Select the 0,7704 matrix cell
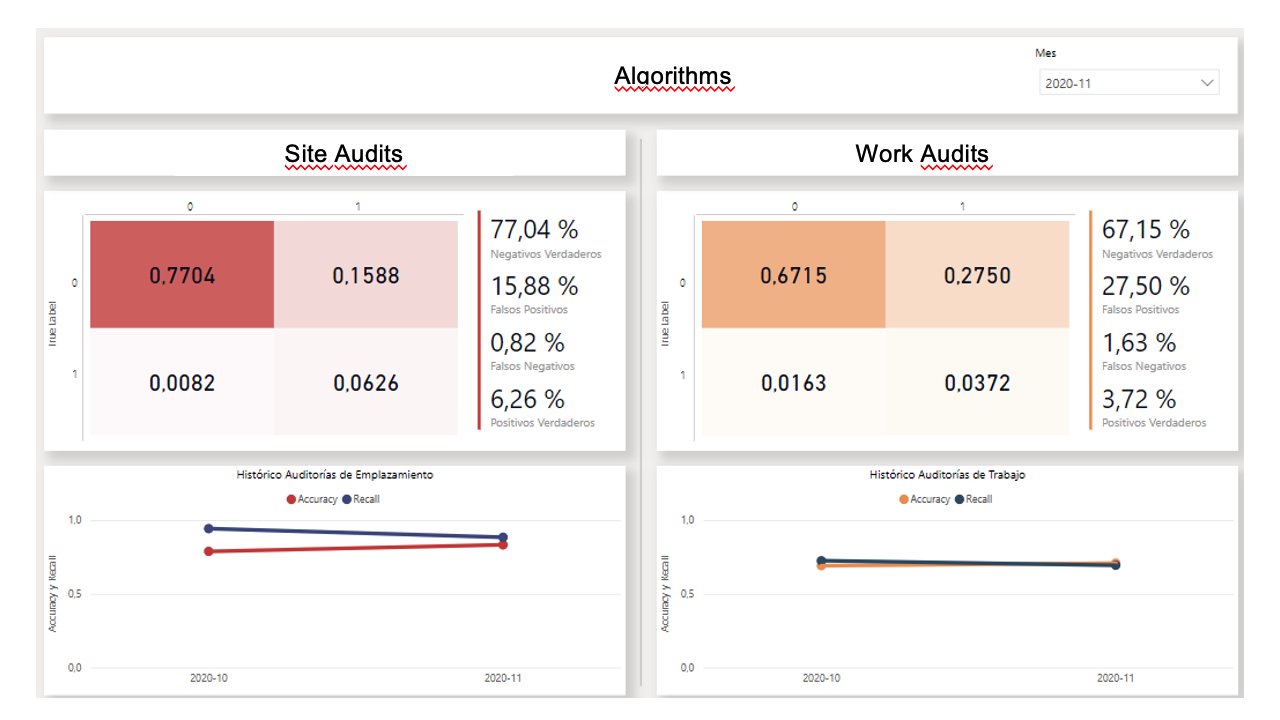The image size is (1280, 720). pyautogui.click(x=182, y=275)
